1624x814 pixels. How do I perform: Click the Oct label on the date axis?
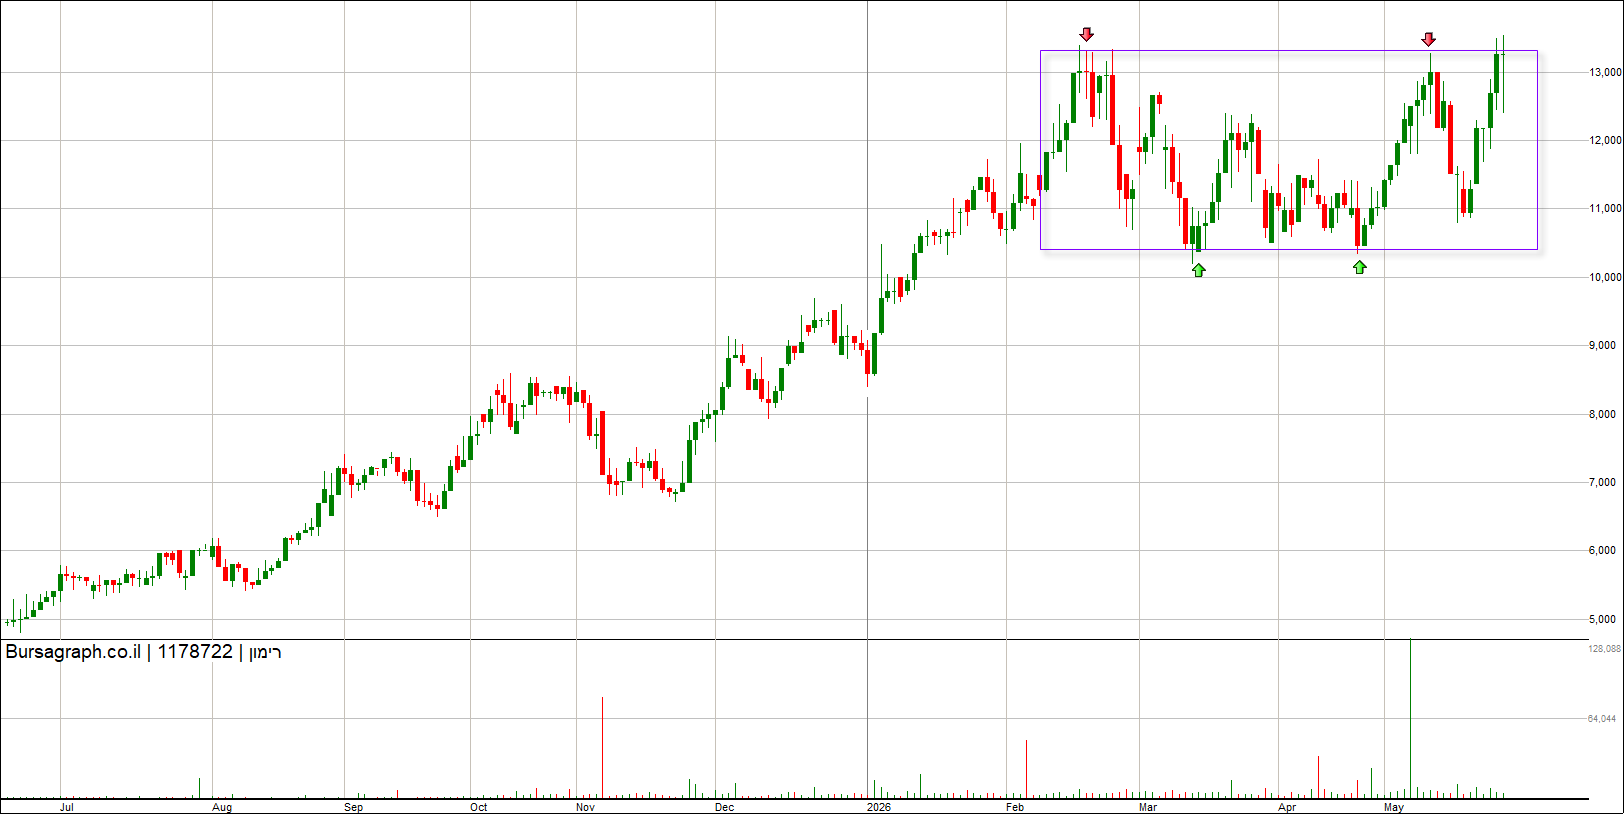coord(479,807)
